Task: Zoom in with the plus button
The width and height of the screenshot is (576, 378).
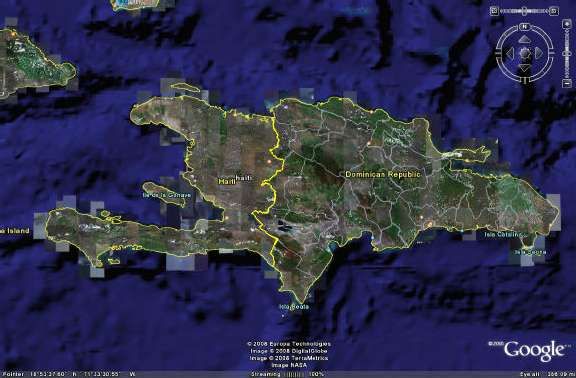Action: (567, 24)
